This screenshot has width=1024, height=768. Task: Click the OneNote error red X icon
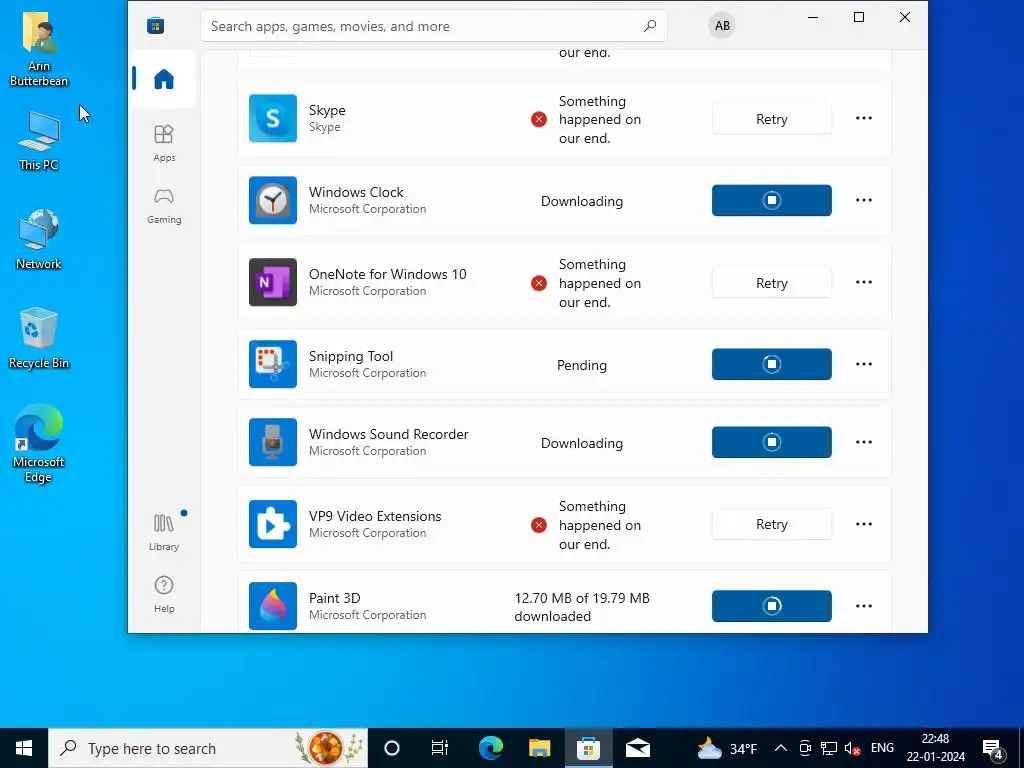tap(539, 283)
